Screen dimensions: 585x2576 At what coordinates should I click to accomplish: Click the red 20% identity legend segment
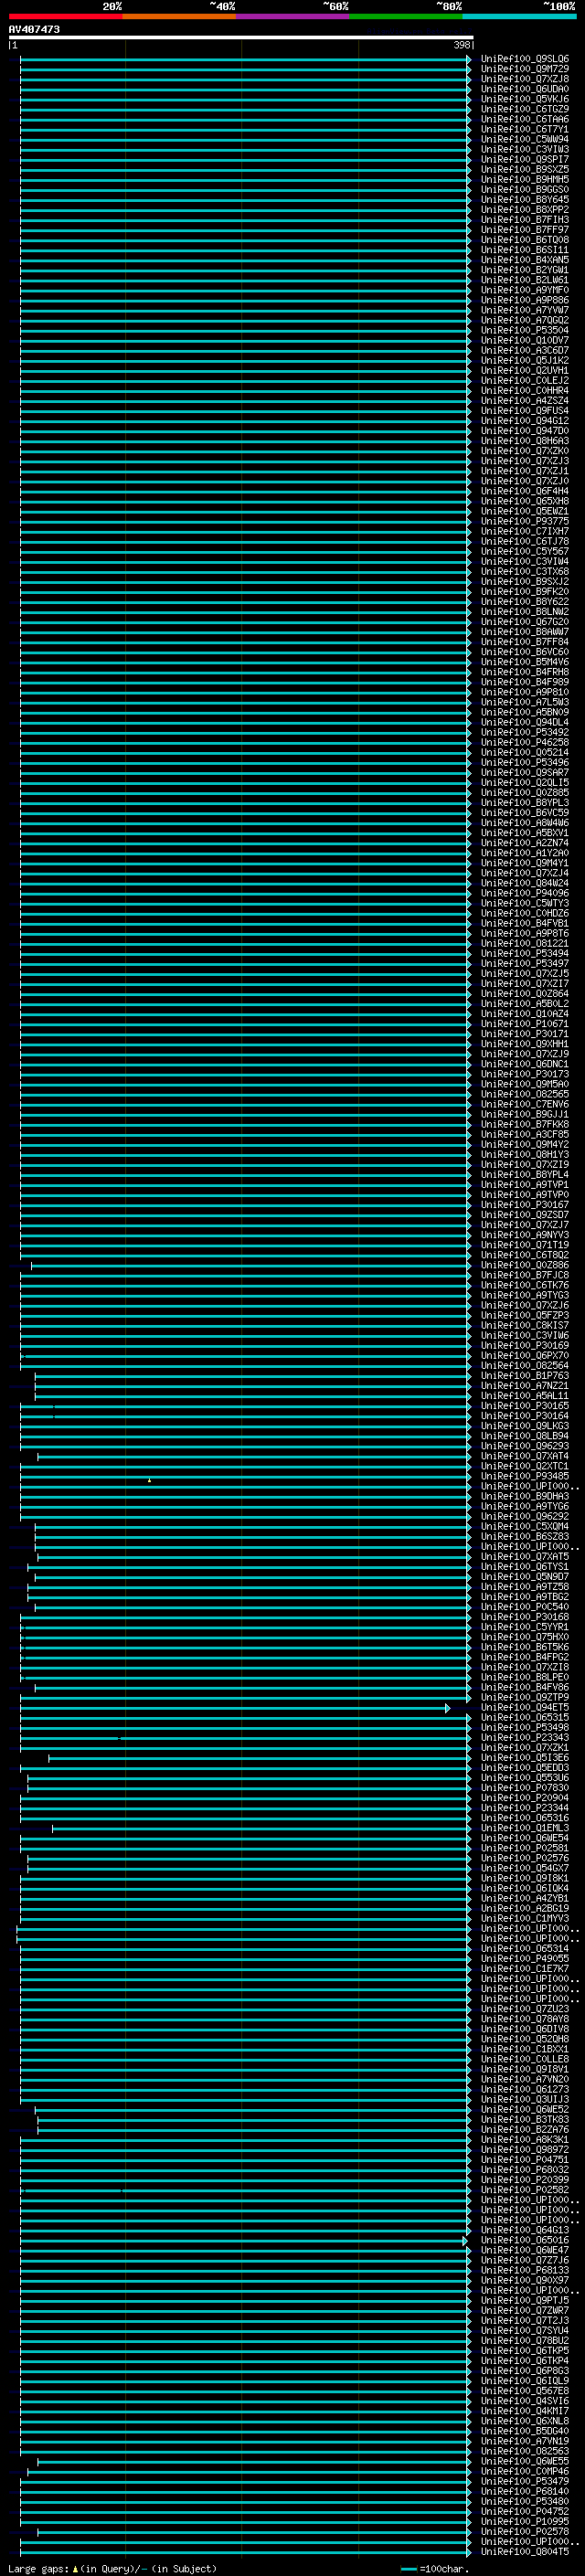[65, 16]
